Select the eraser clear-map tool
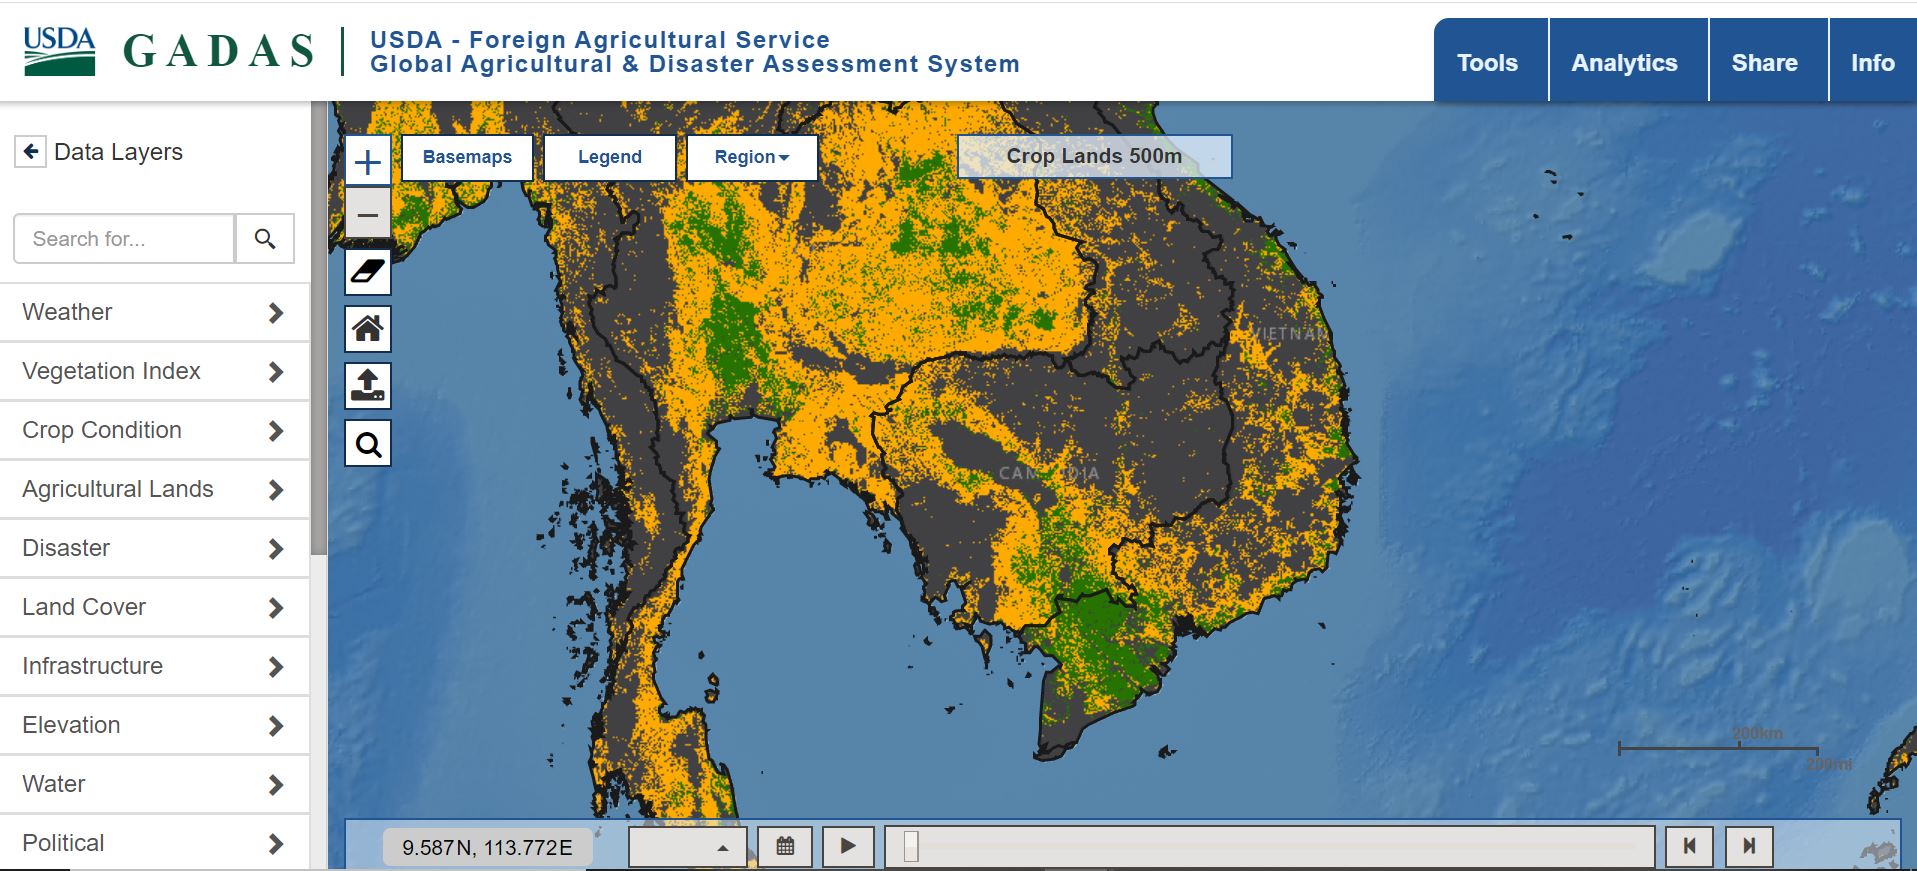 pyautogui.click(x=368, y=272)
